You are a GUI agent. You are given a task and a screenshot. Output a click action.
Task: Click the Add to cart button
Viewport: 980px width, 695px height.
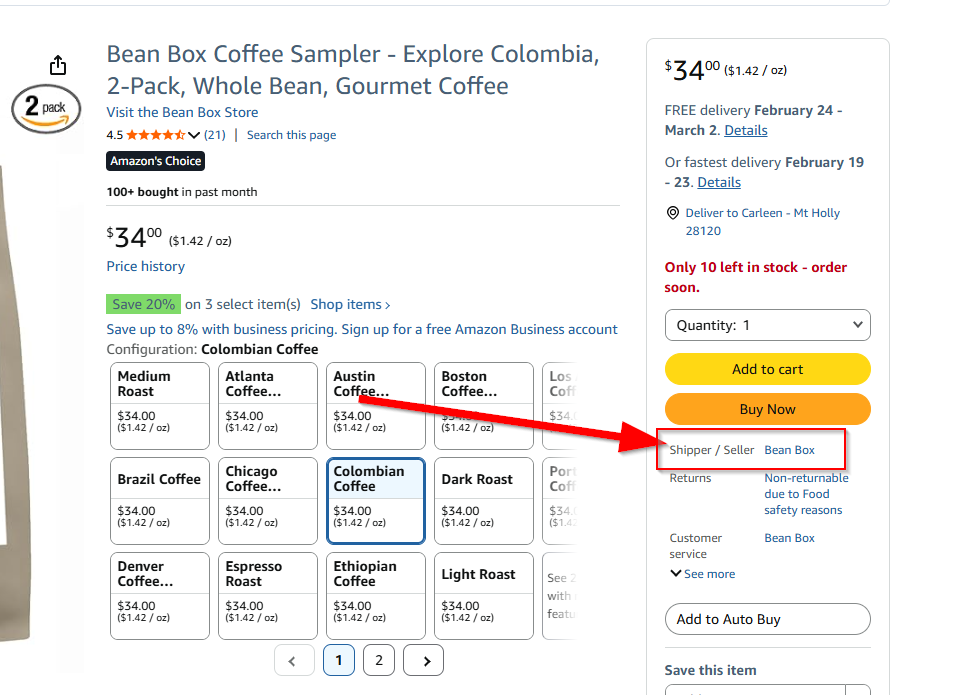(767, 369)
